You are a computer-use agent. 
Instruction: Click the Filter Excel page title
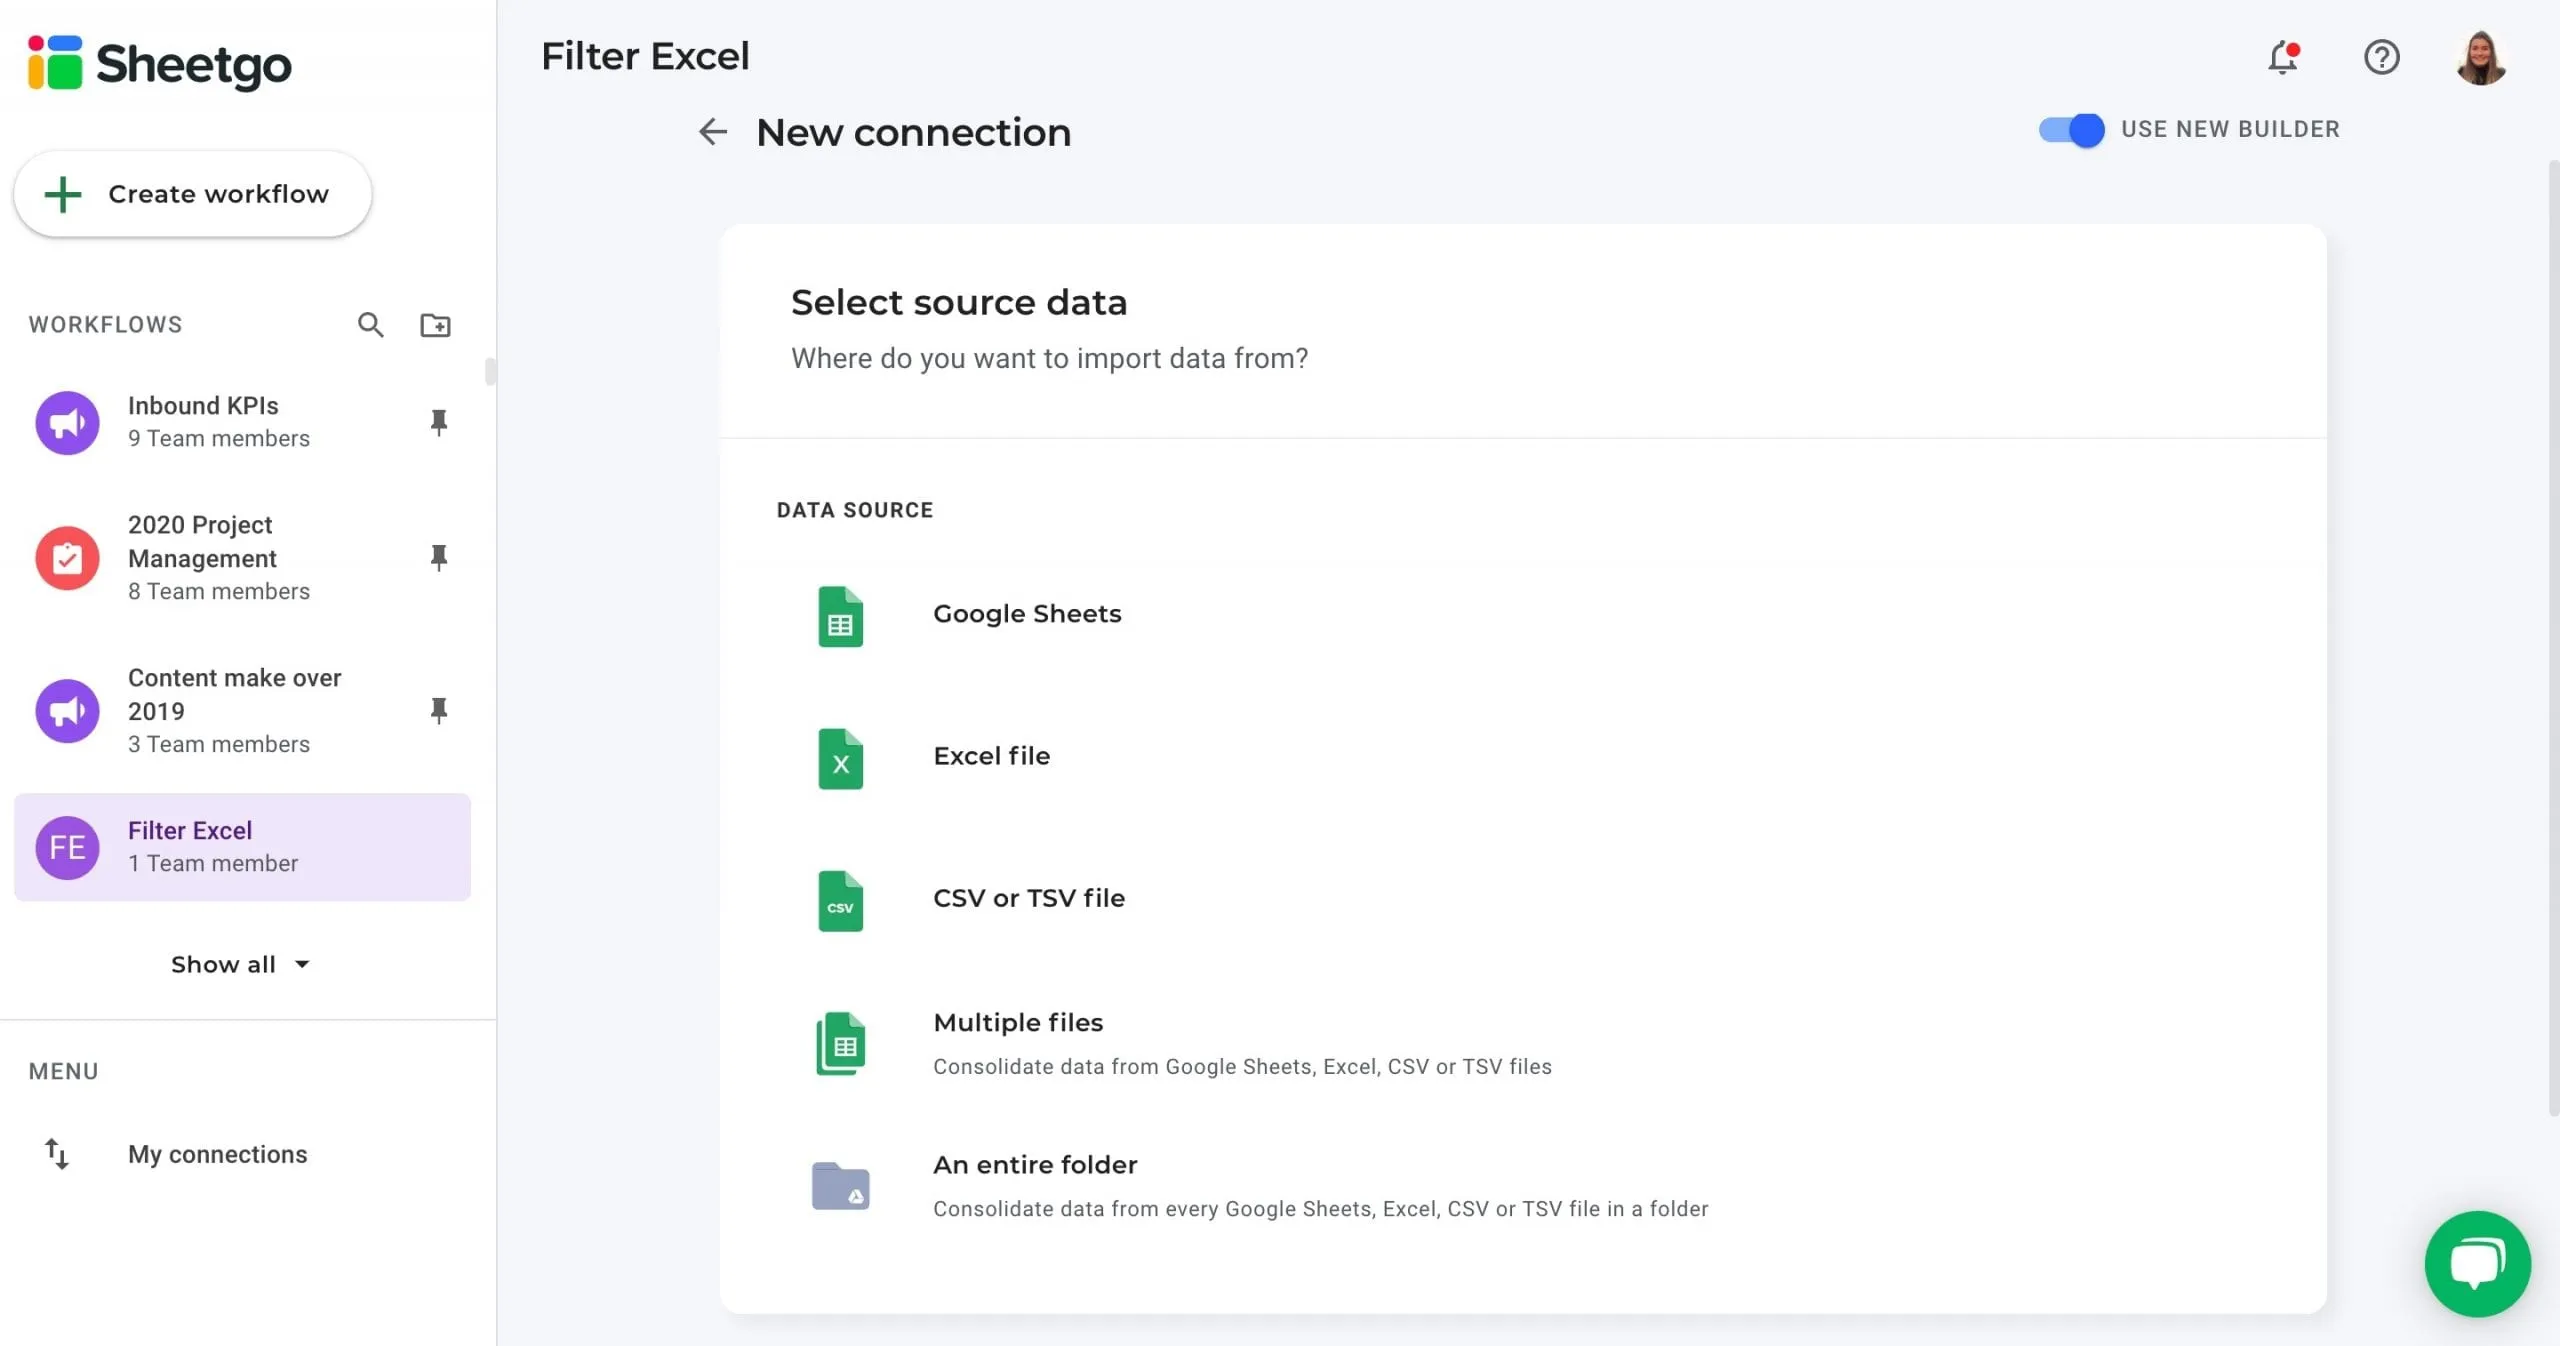click(645, 56)
